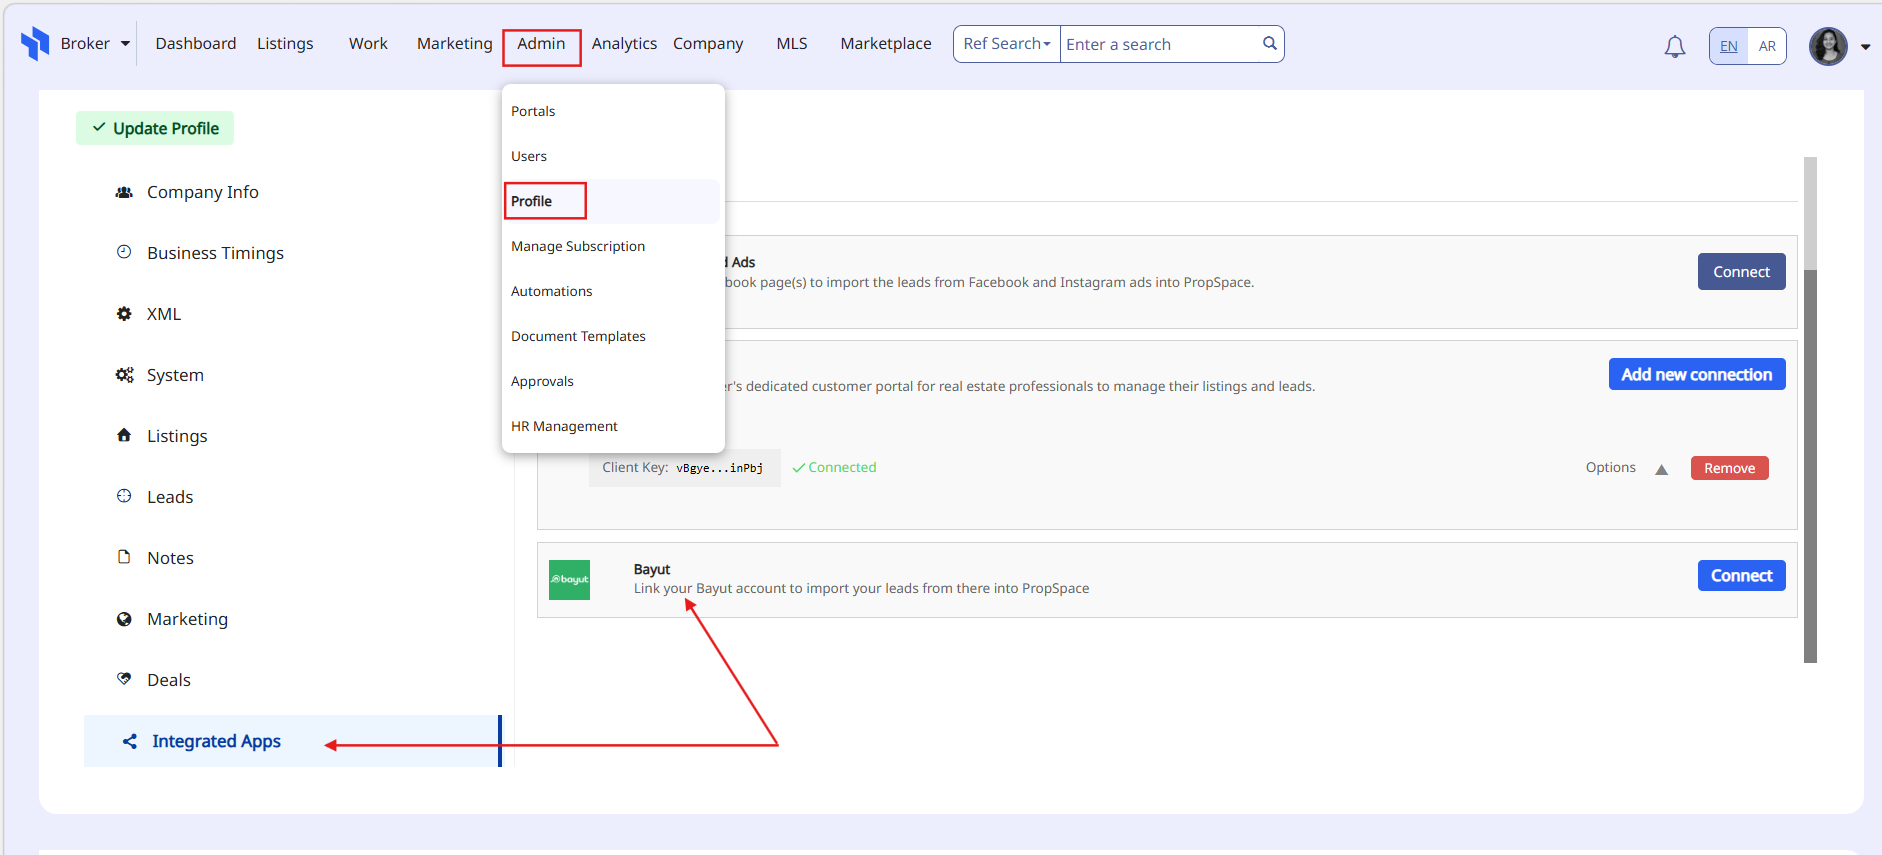Switch language to AR

pos(1767,46)
